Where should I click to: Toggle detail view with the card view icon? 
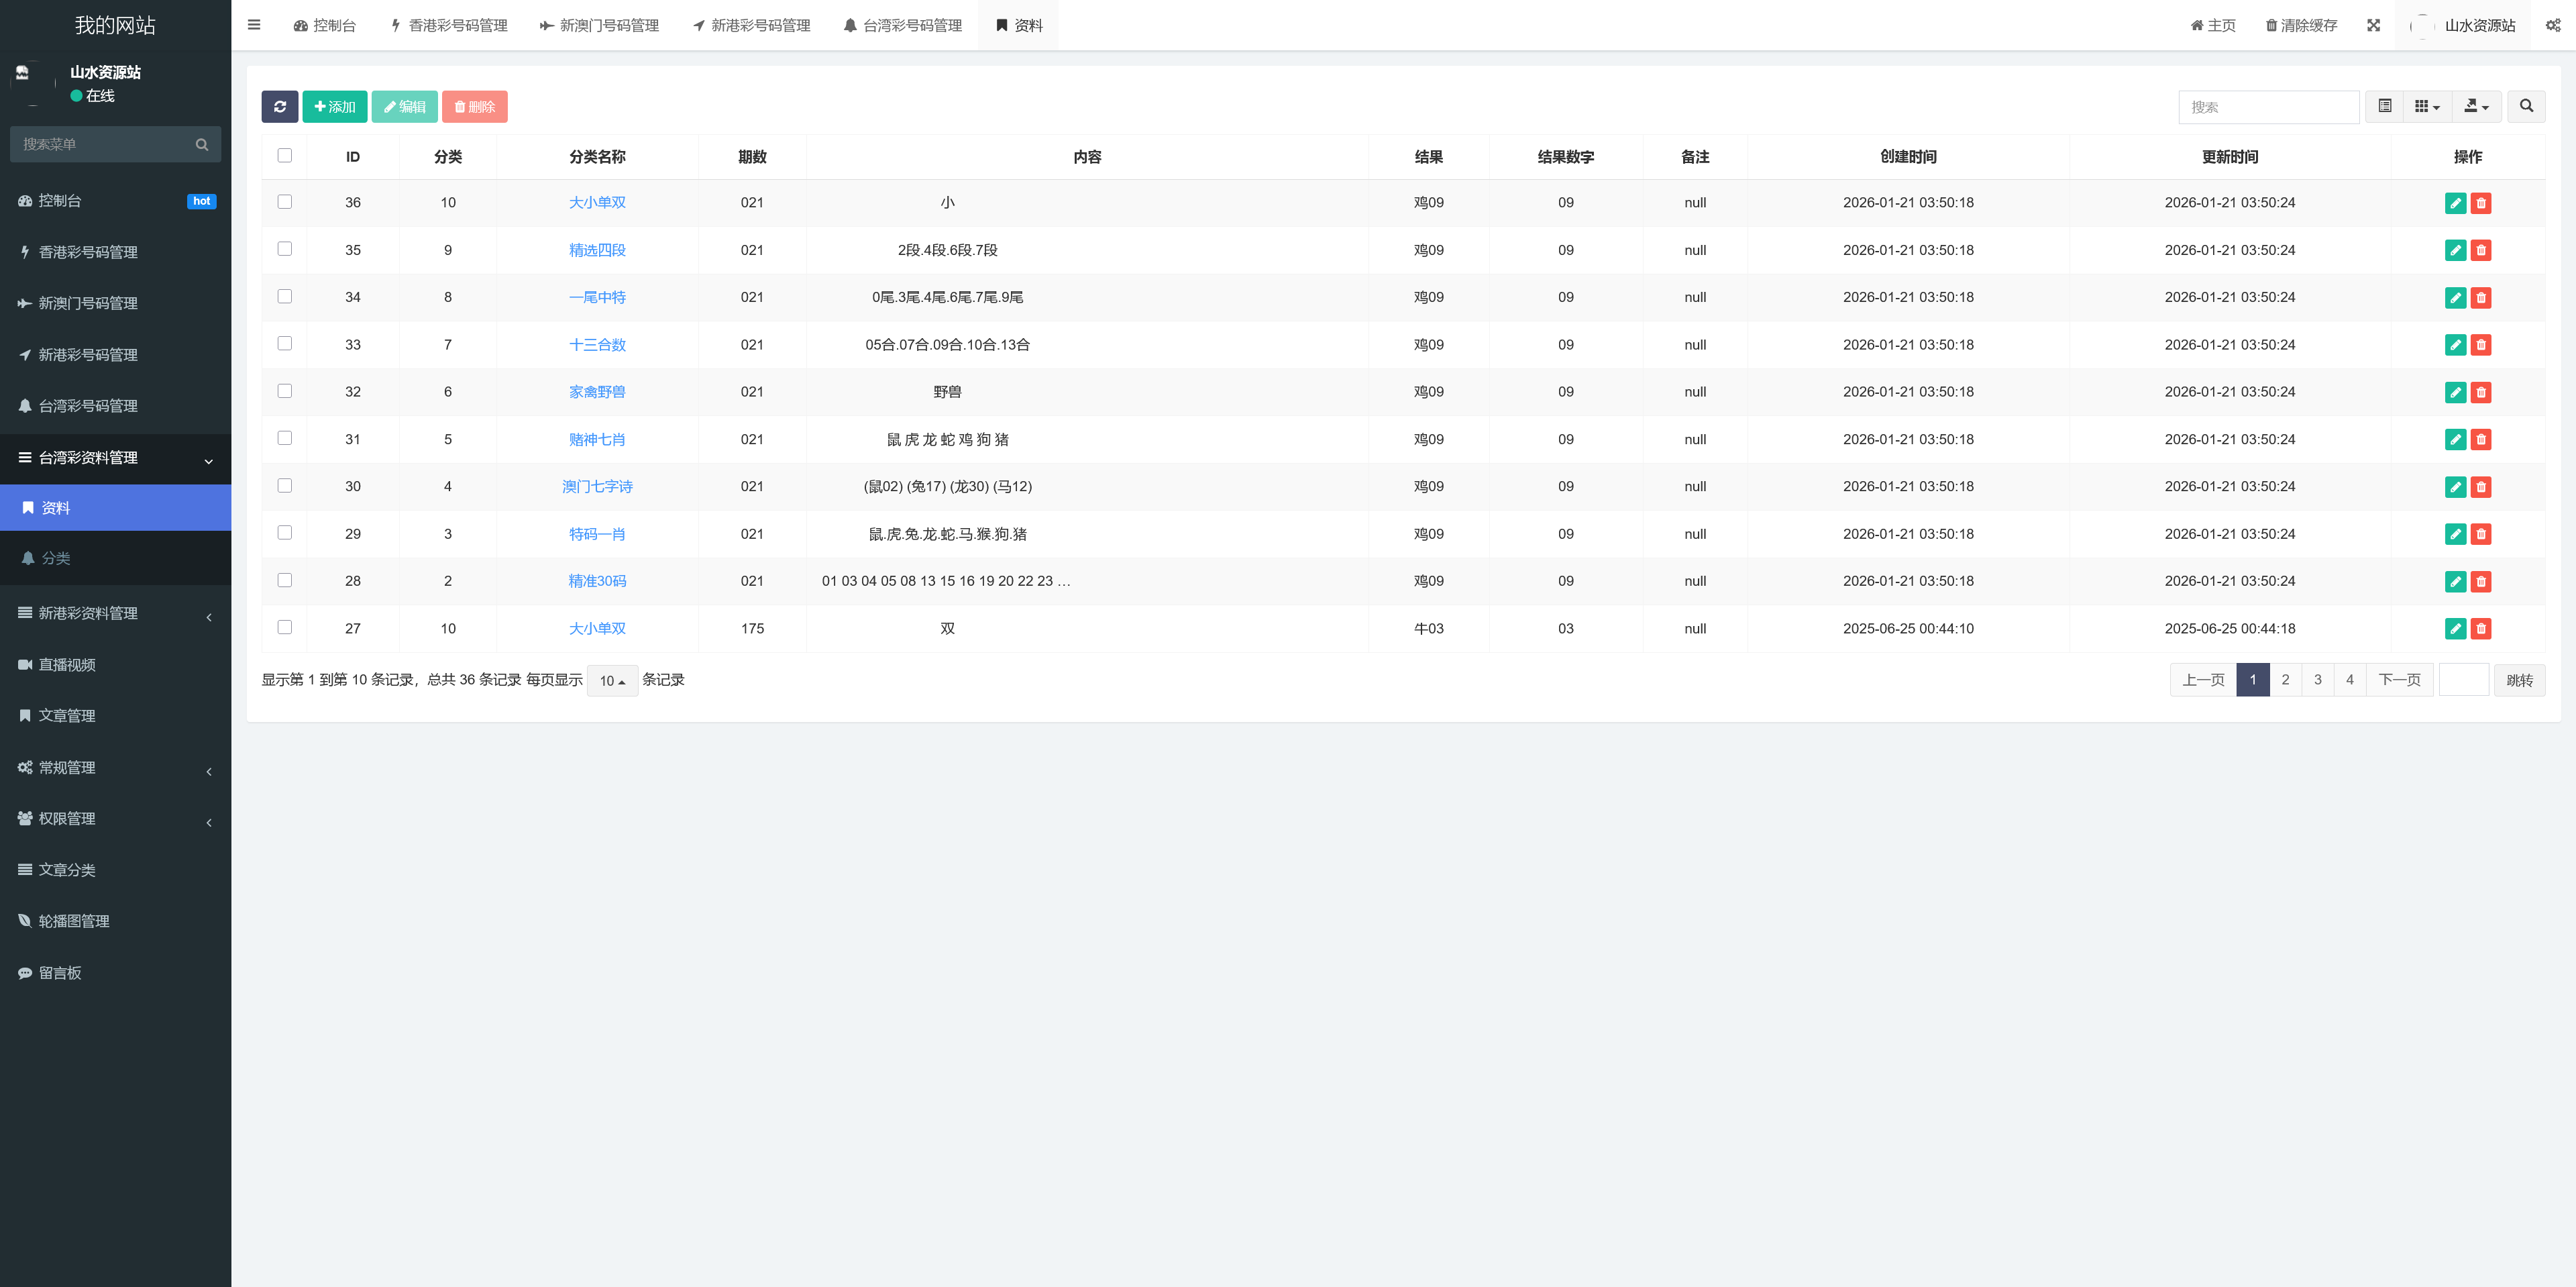2384,106
